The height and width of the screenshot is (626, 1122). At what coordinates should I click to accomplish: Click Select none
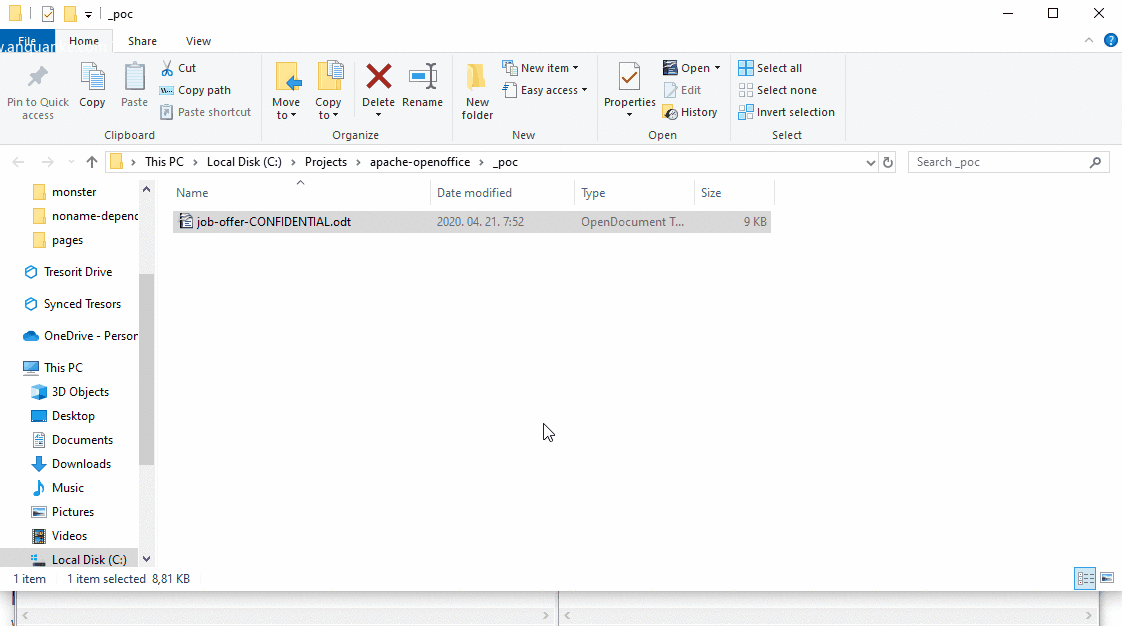tap(778, 90)
